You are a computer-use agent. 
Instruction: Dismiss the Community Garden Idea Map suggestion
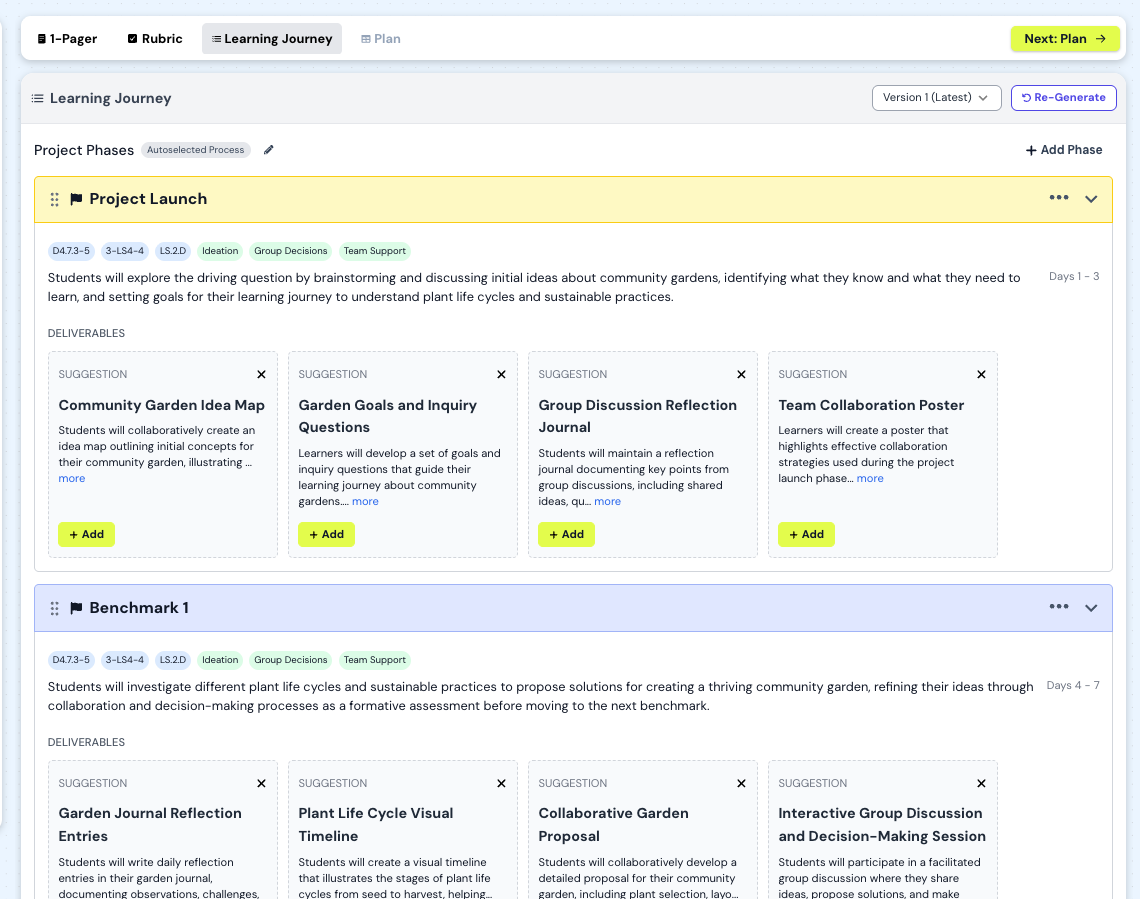(x=261, y=374)
